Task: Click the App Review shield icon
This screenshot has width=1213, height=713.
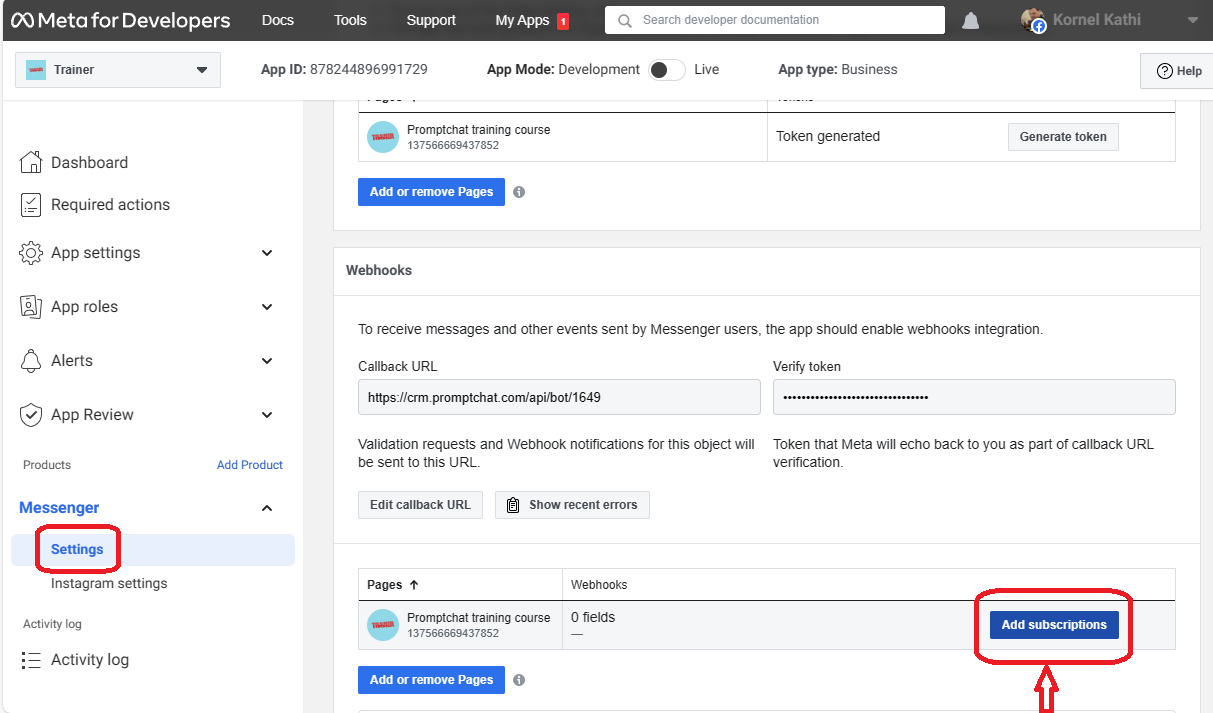Action: point(31,415)
